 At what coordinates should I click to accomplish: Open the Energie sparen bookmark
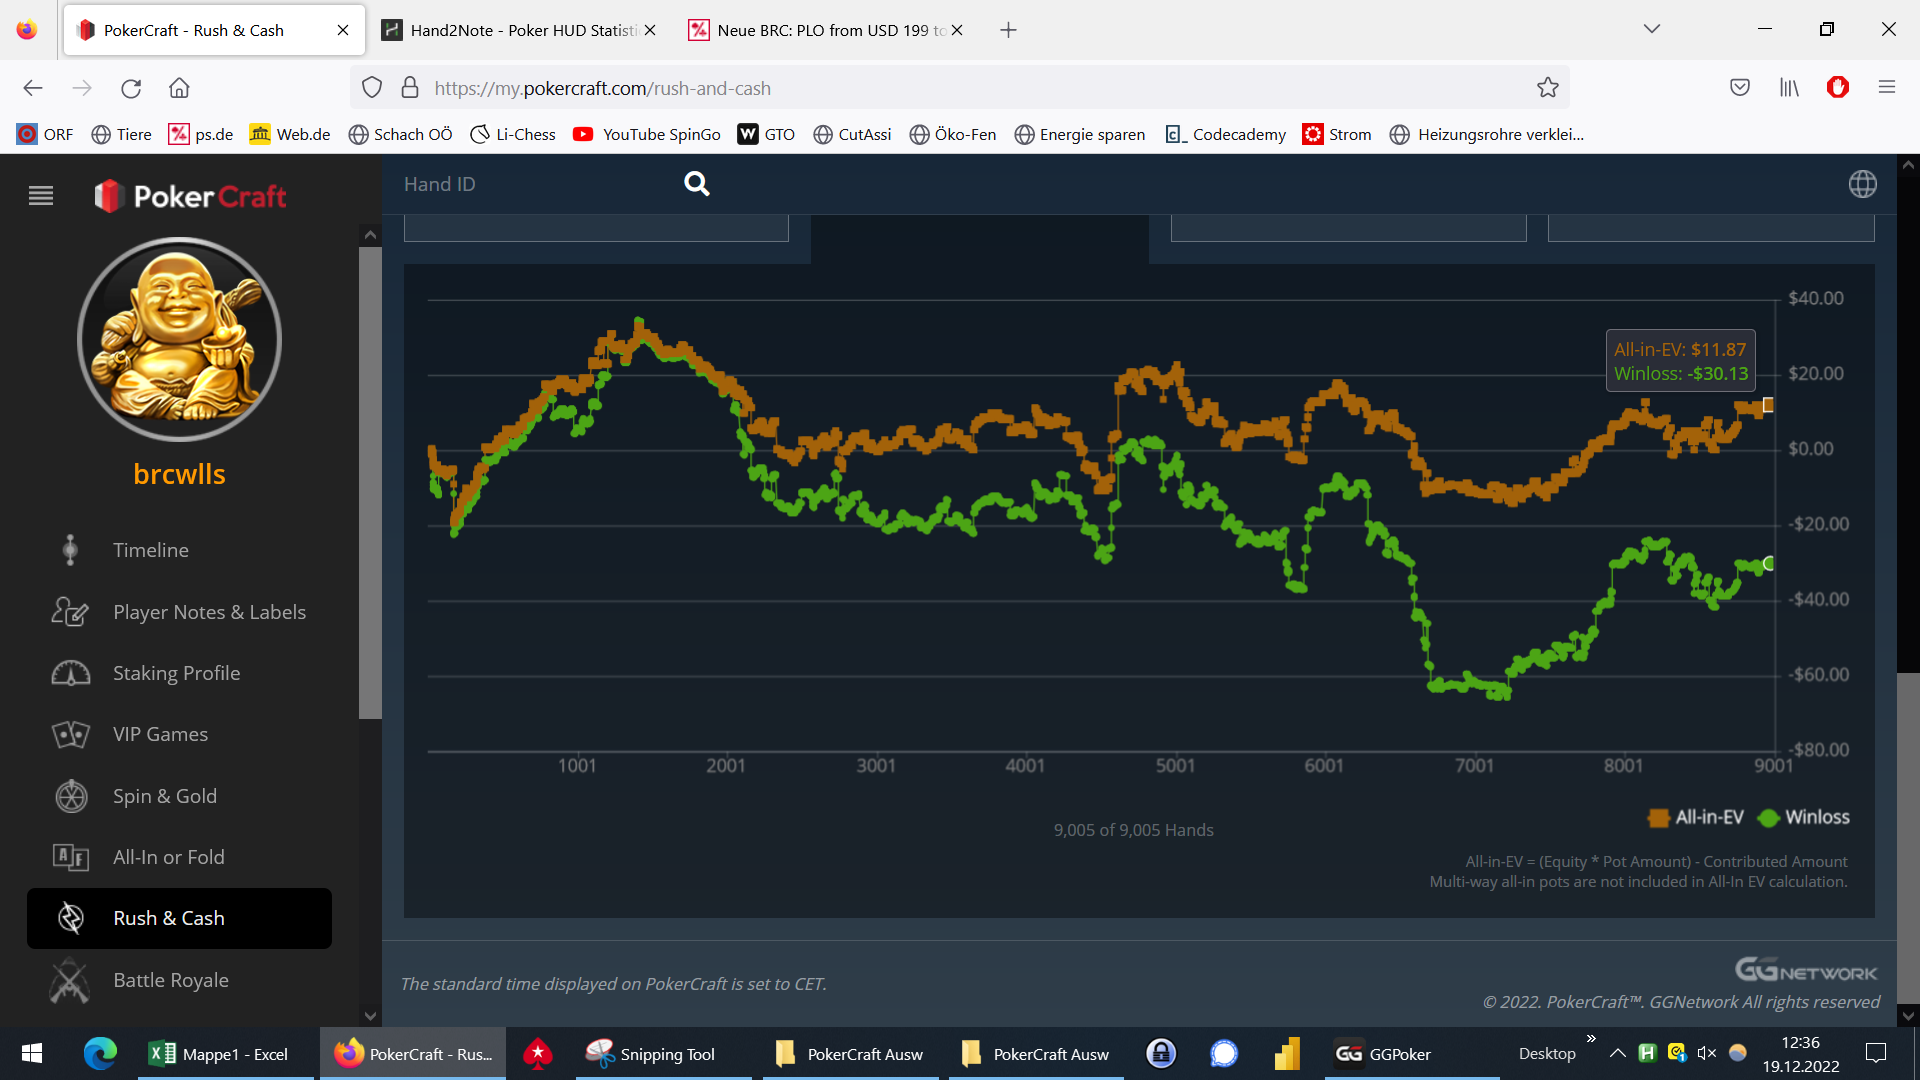[1080, 134]
